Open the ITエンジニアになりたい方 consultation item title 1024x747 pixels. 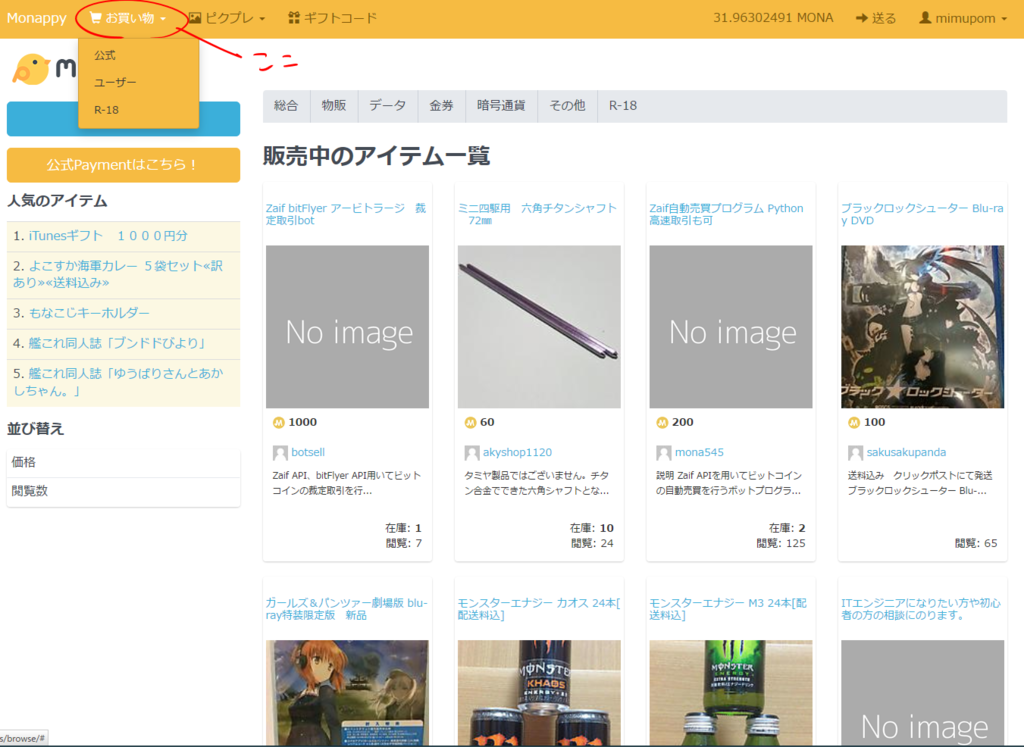(921, 609)
